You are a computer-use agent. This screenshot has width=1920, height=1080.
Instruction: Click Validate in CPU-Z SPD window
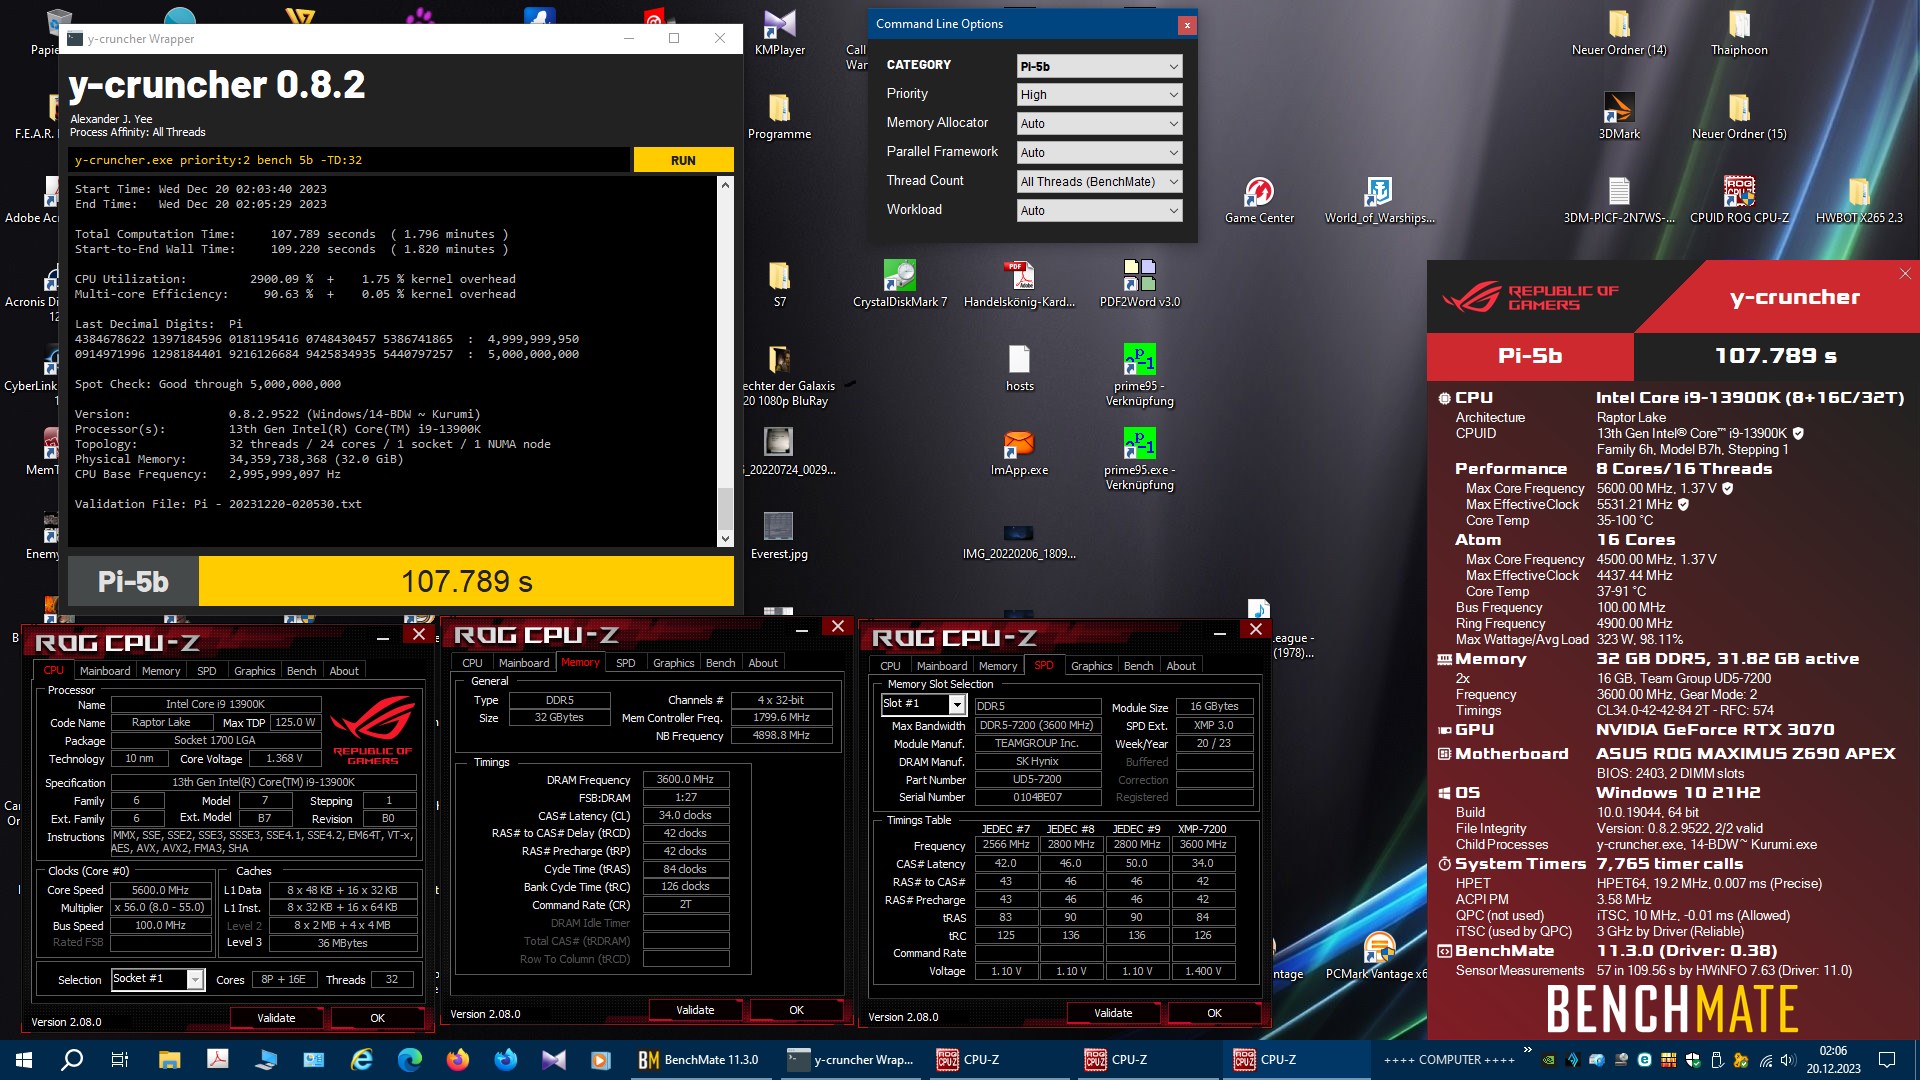[1113, 1013]
